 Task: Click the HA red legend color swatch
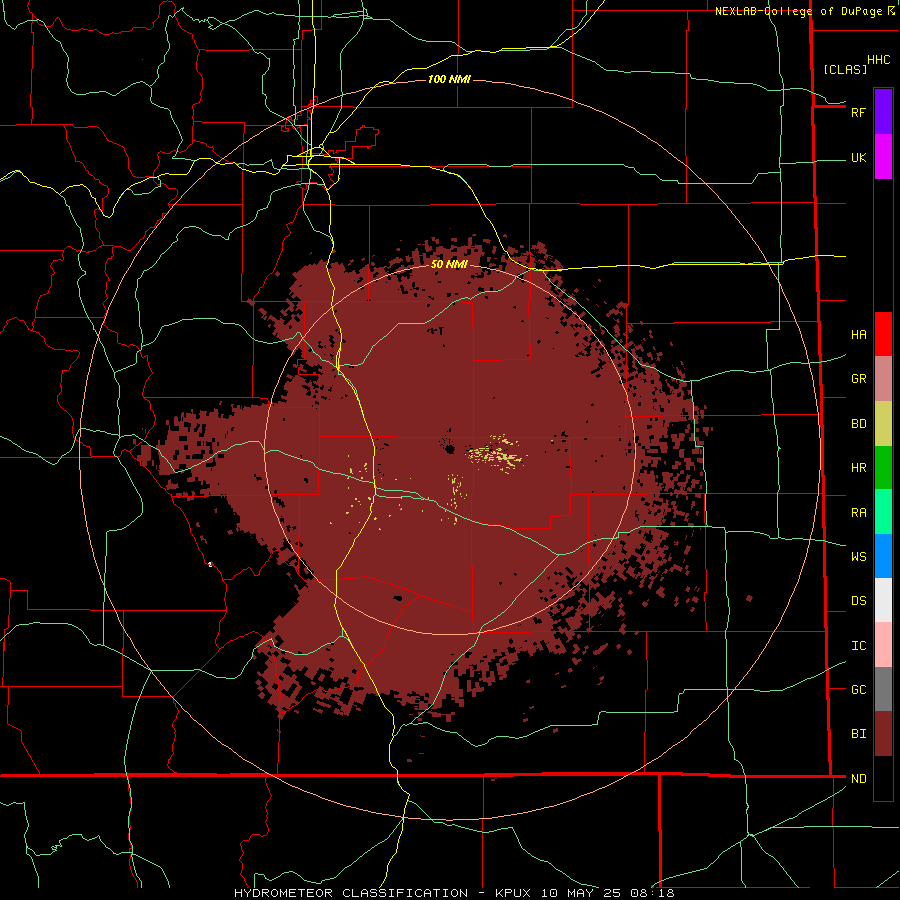[x=883, y=334]
